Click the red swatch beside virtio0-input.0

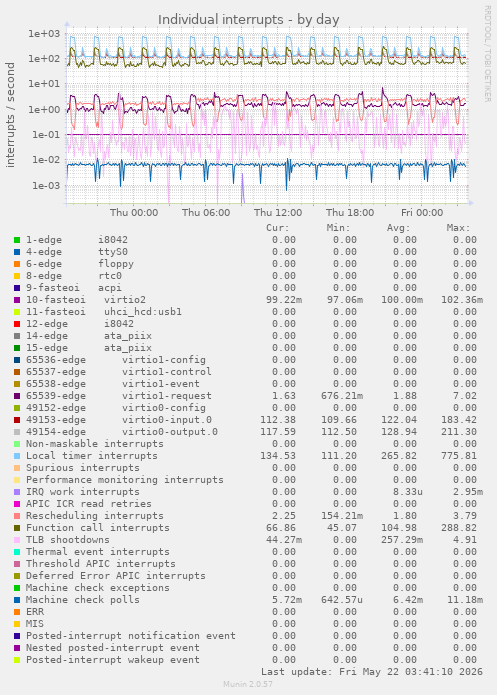click(17, 420)
